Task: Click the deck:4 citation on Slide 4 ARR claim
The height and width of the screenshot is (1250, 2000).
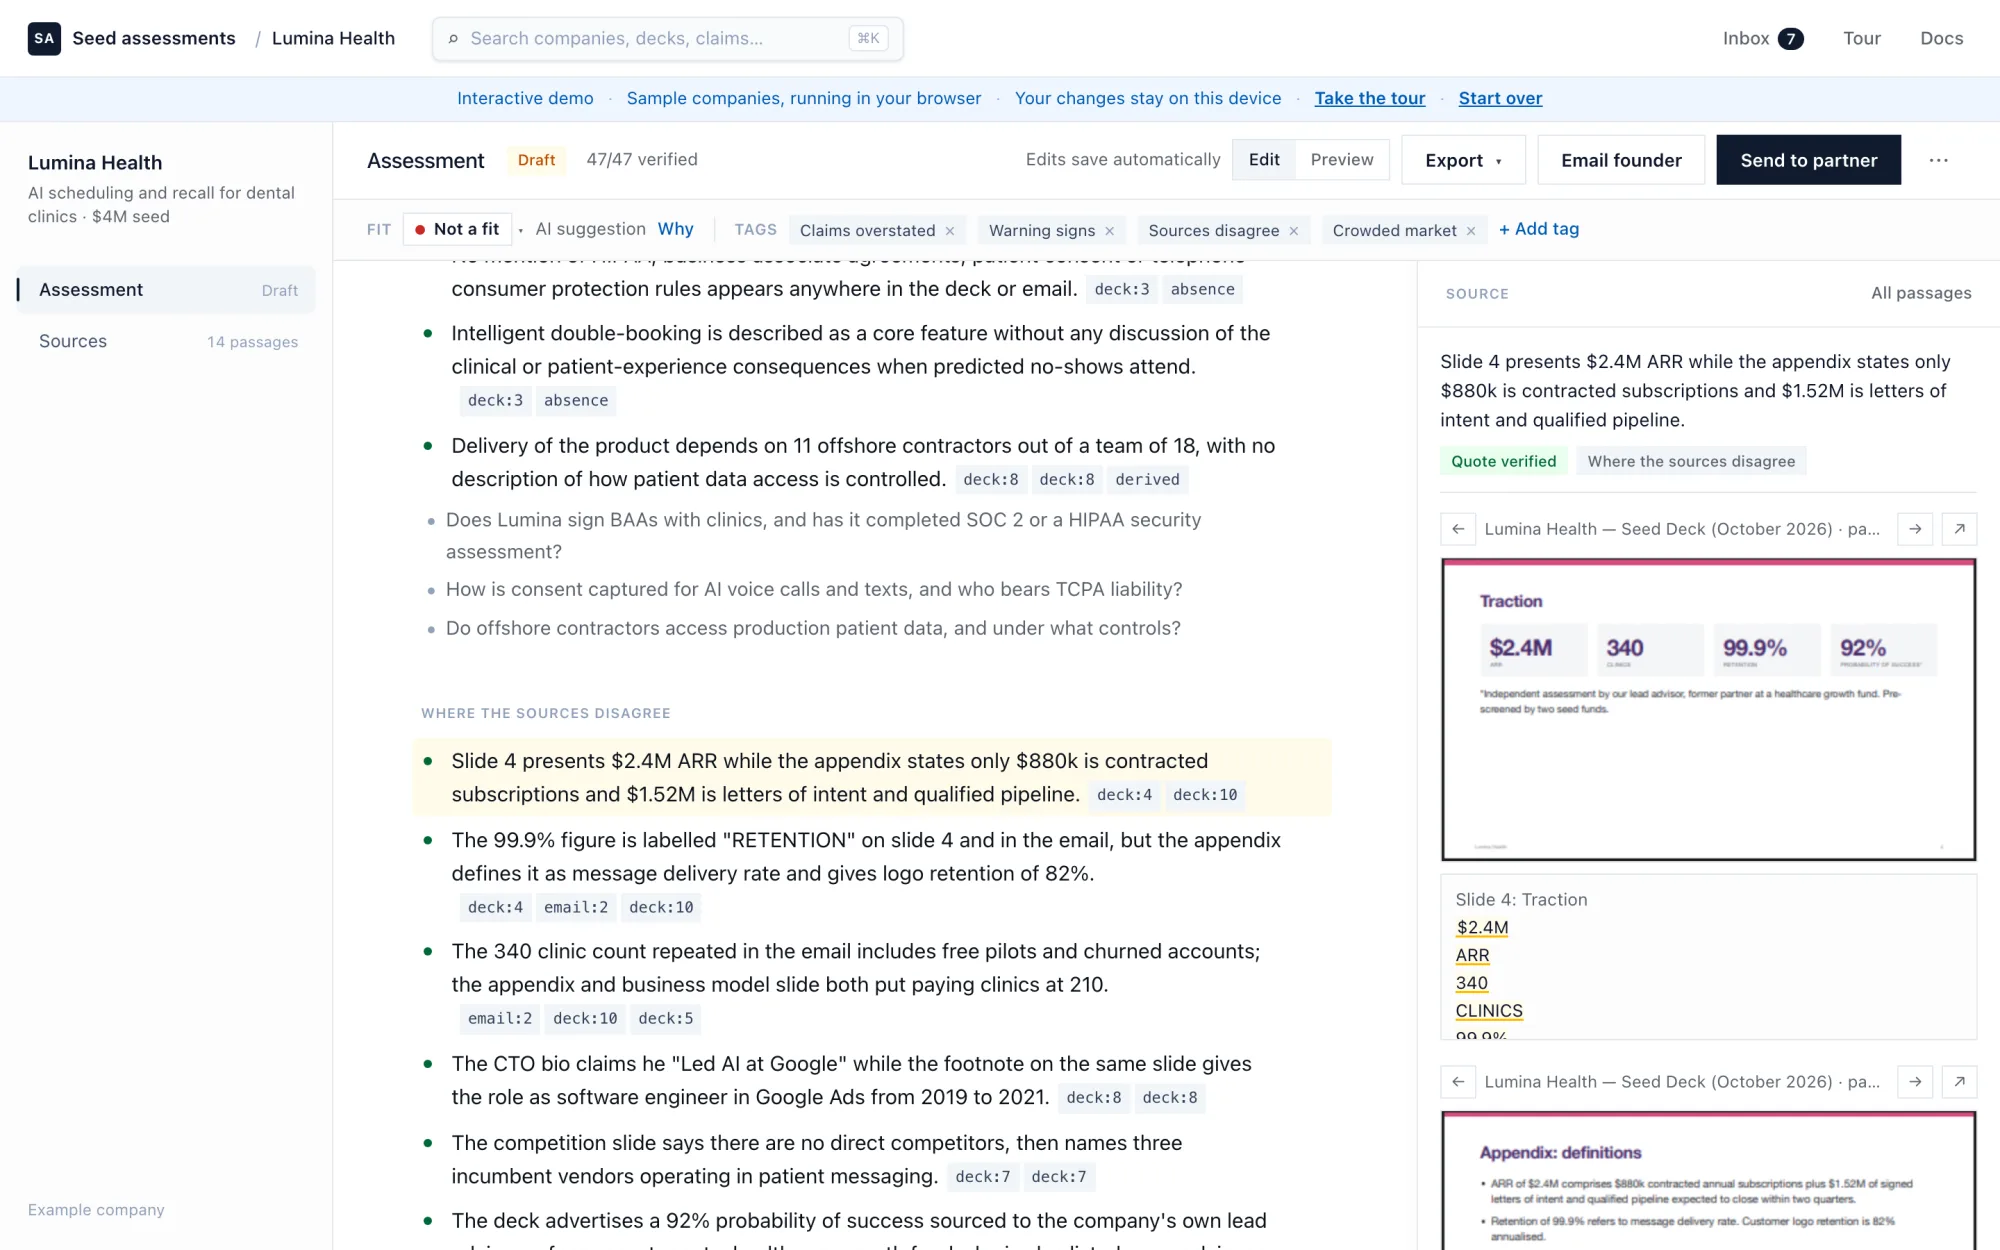Action: pos(1124,795)
